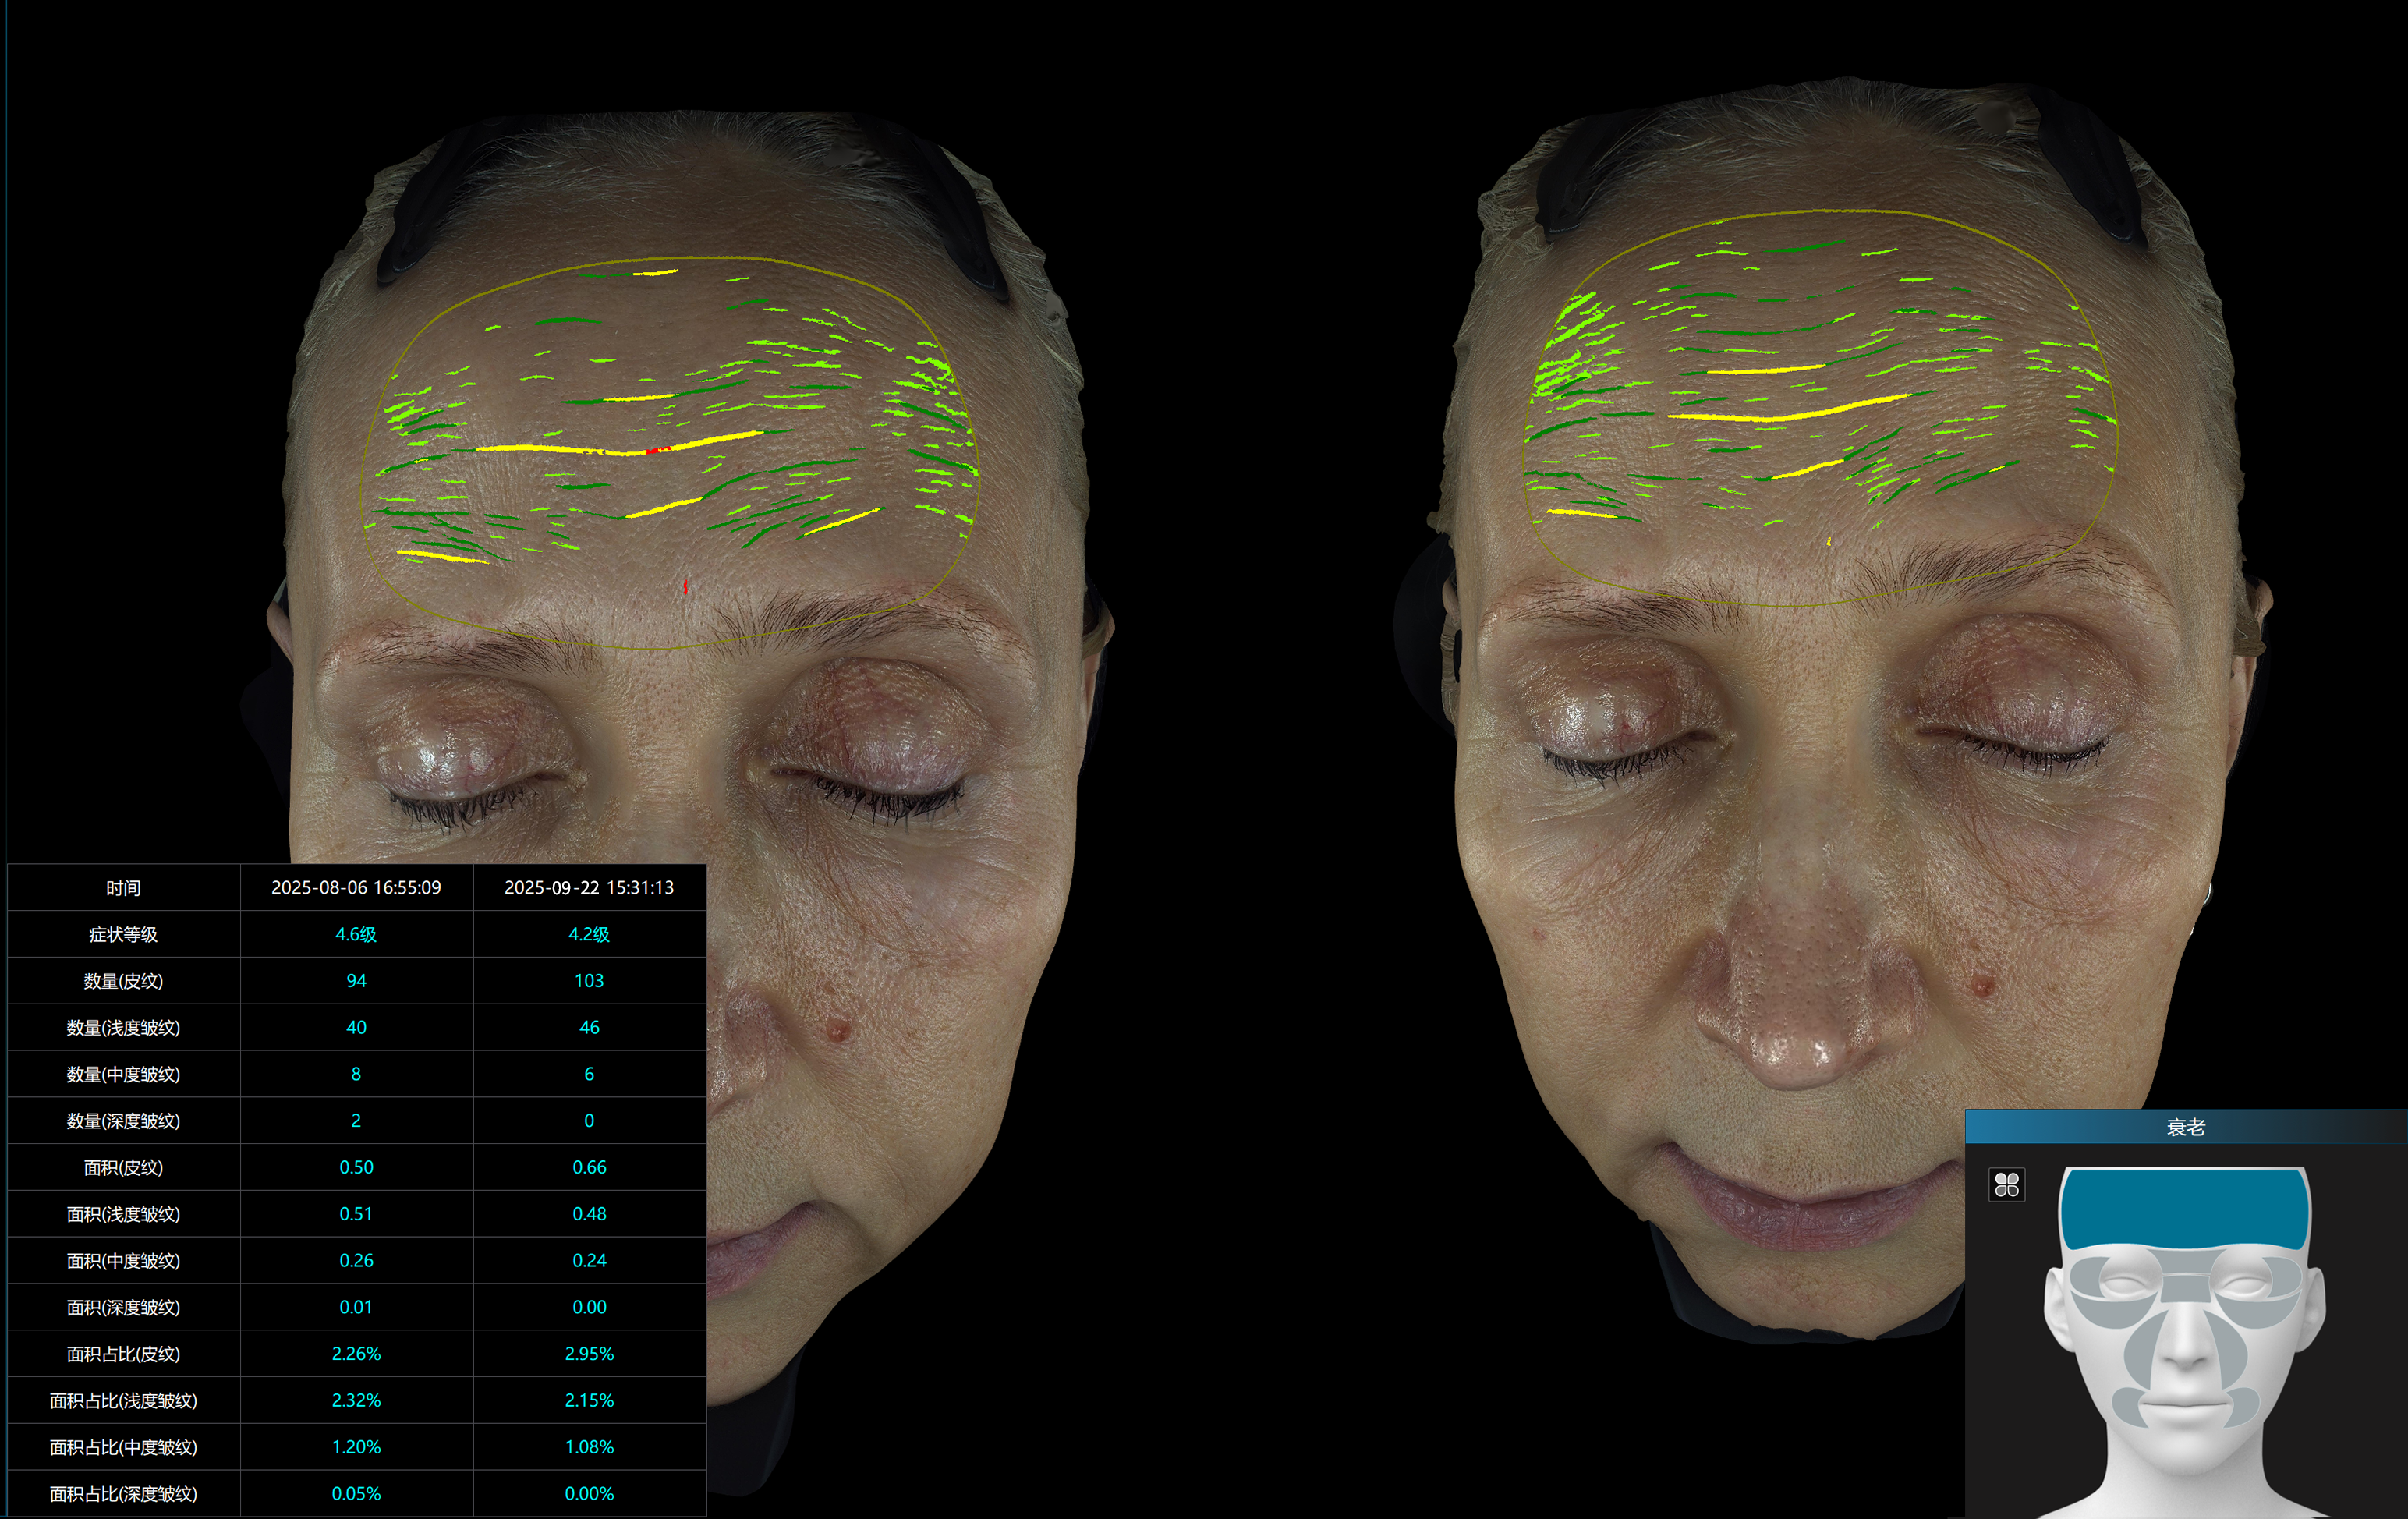
Task: Select the crow's feet region beside left-side eye
Action: [x=2087, y=1278]
